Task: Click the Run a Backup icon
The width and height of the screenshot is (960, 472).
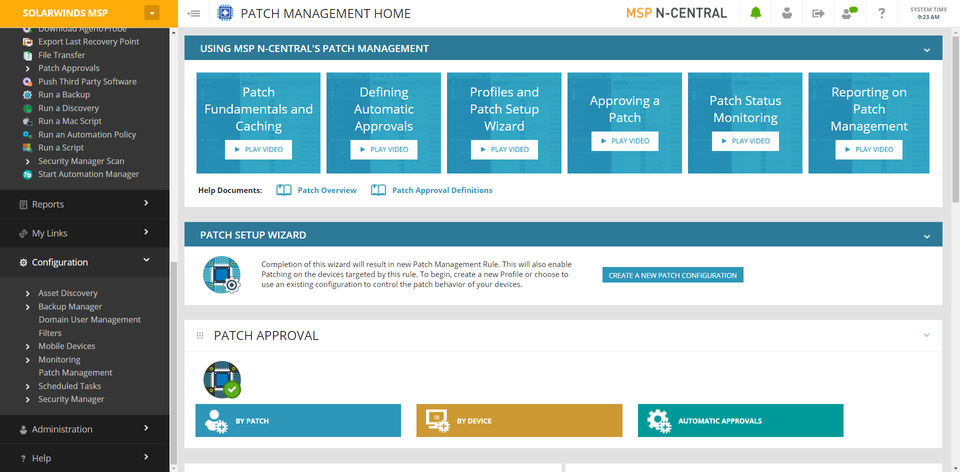Action: pyautogui.click(x=28, y=95)
